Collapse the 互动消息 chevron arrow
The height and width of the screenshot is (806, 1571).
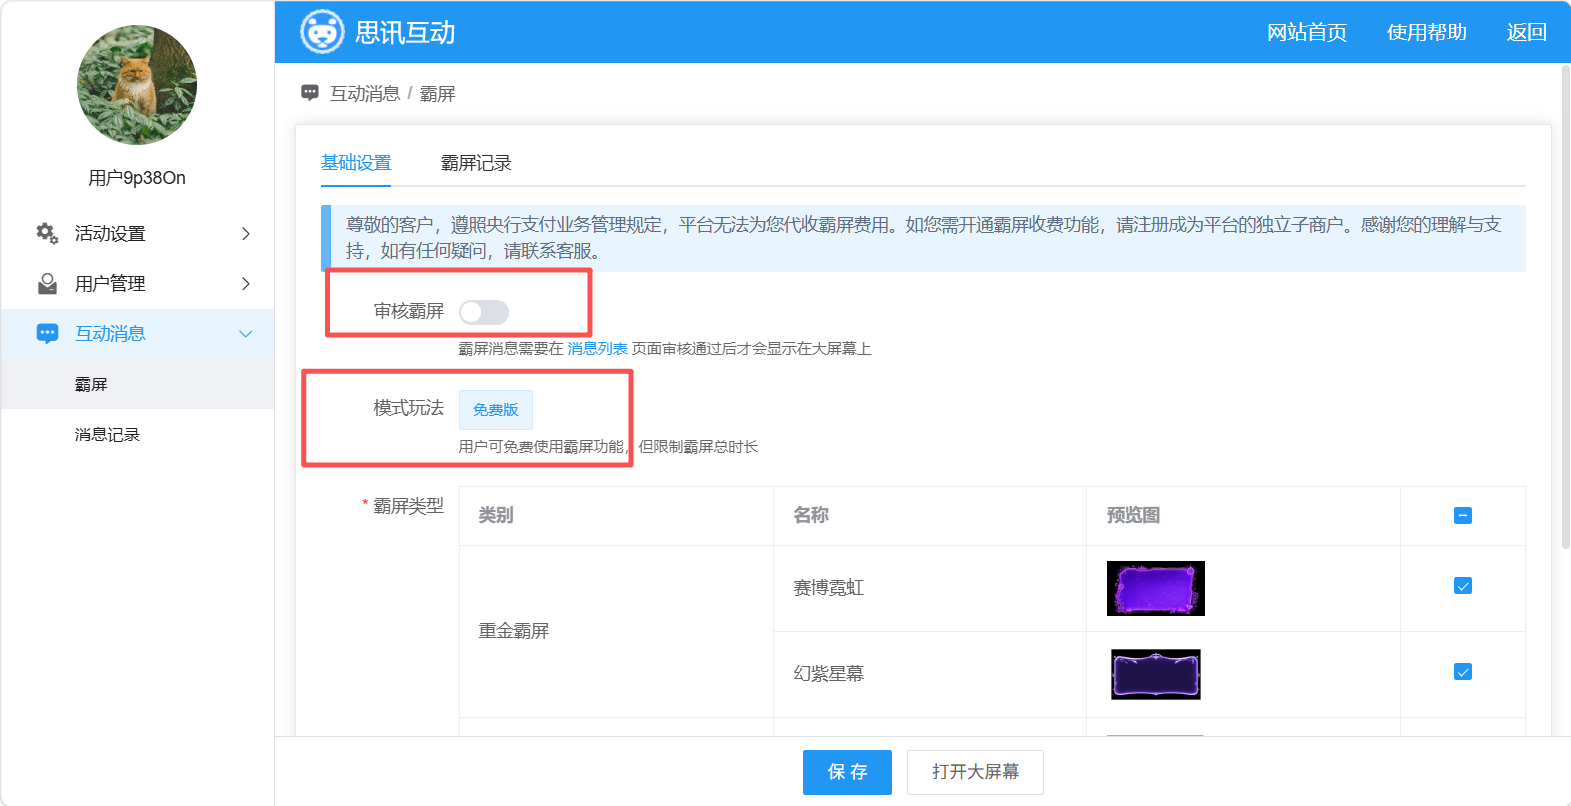click(246, 334)
